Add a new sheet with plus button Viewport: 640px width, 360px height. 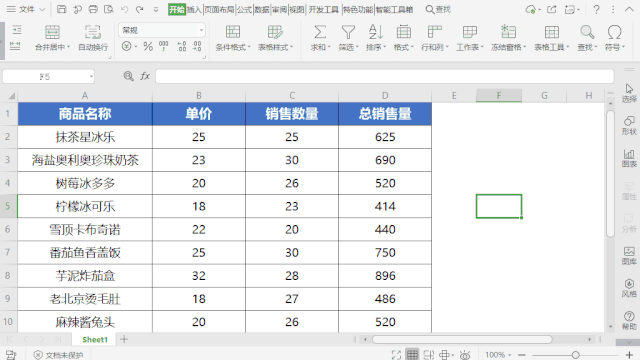(124, 339)
